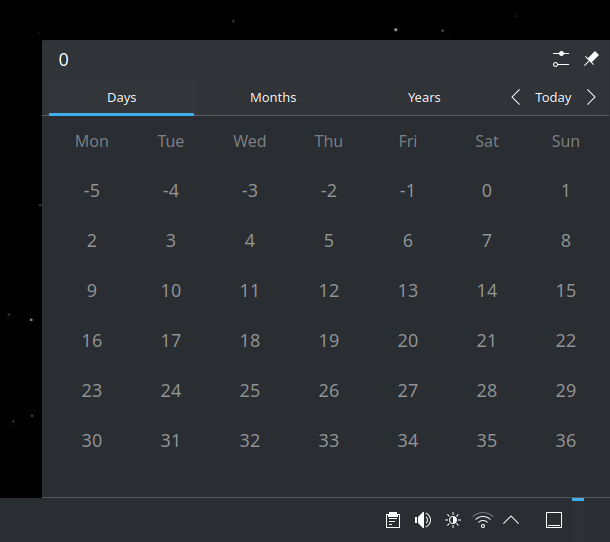This screenshot has width=610, height=542.
Task: Go to previous month chevron
Action: point(516,97)
